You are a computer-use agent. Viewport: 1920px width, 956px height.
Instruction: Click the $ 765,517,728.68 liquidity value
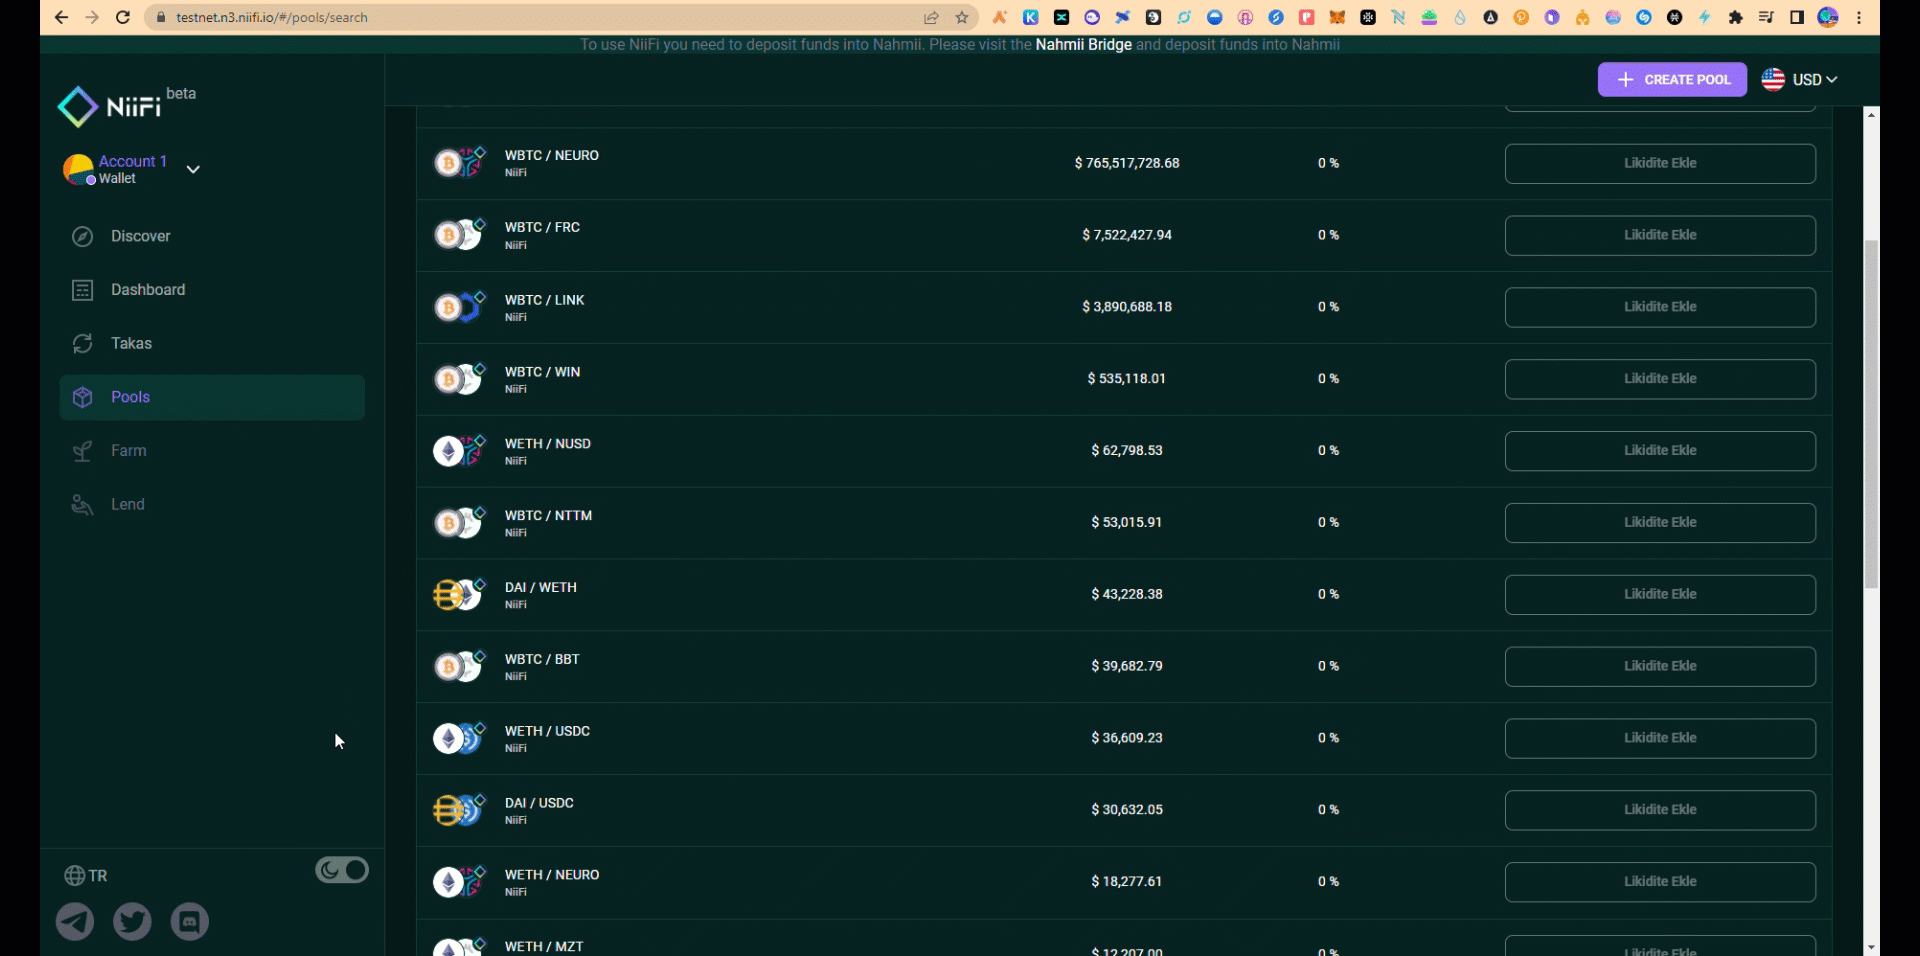pos(1127,163)
